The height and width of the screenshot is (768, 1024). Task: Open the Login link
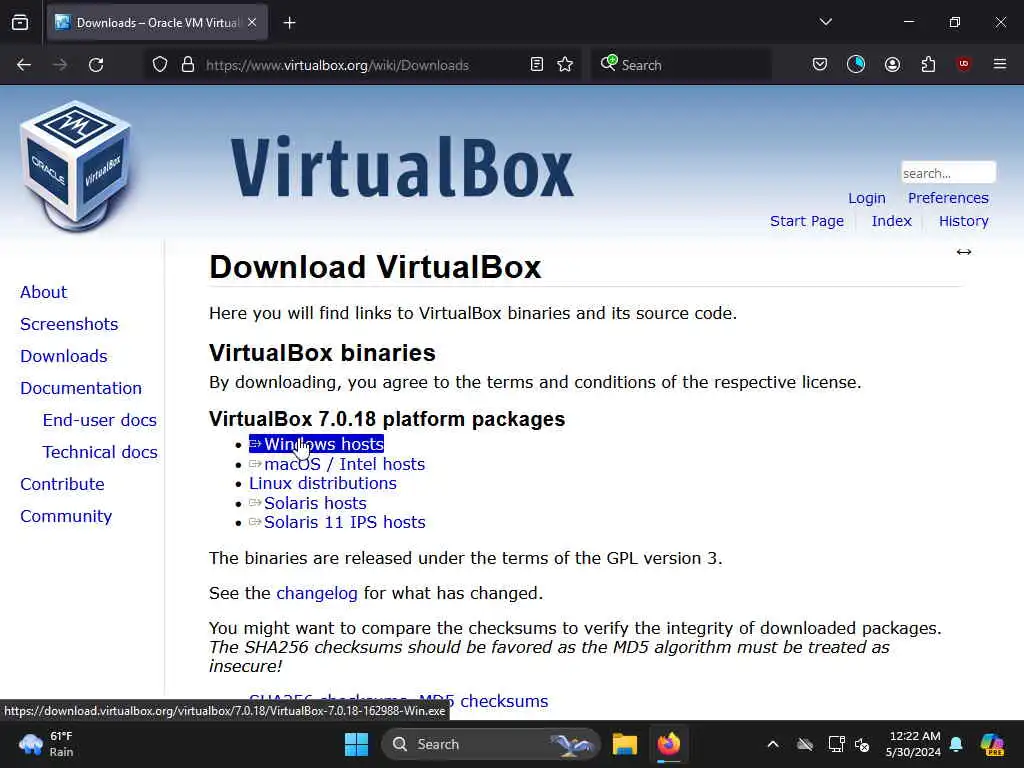click(867, 198)
